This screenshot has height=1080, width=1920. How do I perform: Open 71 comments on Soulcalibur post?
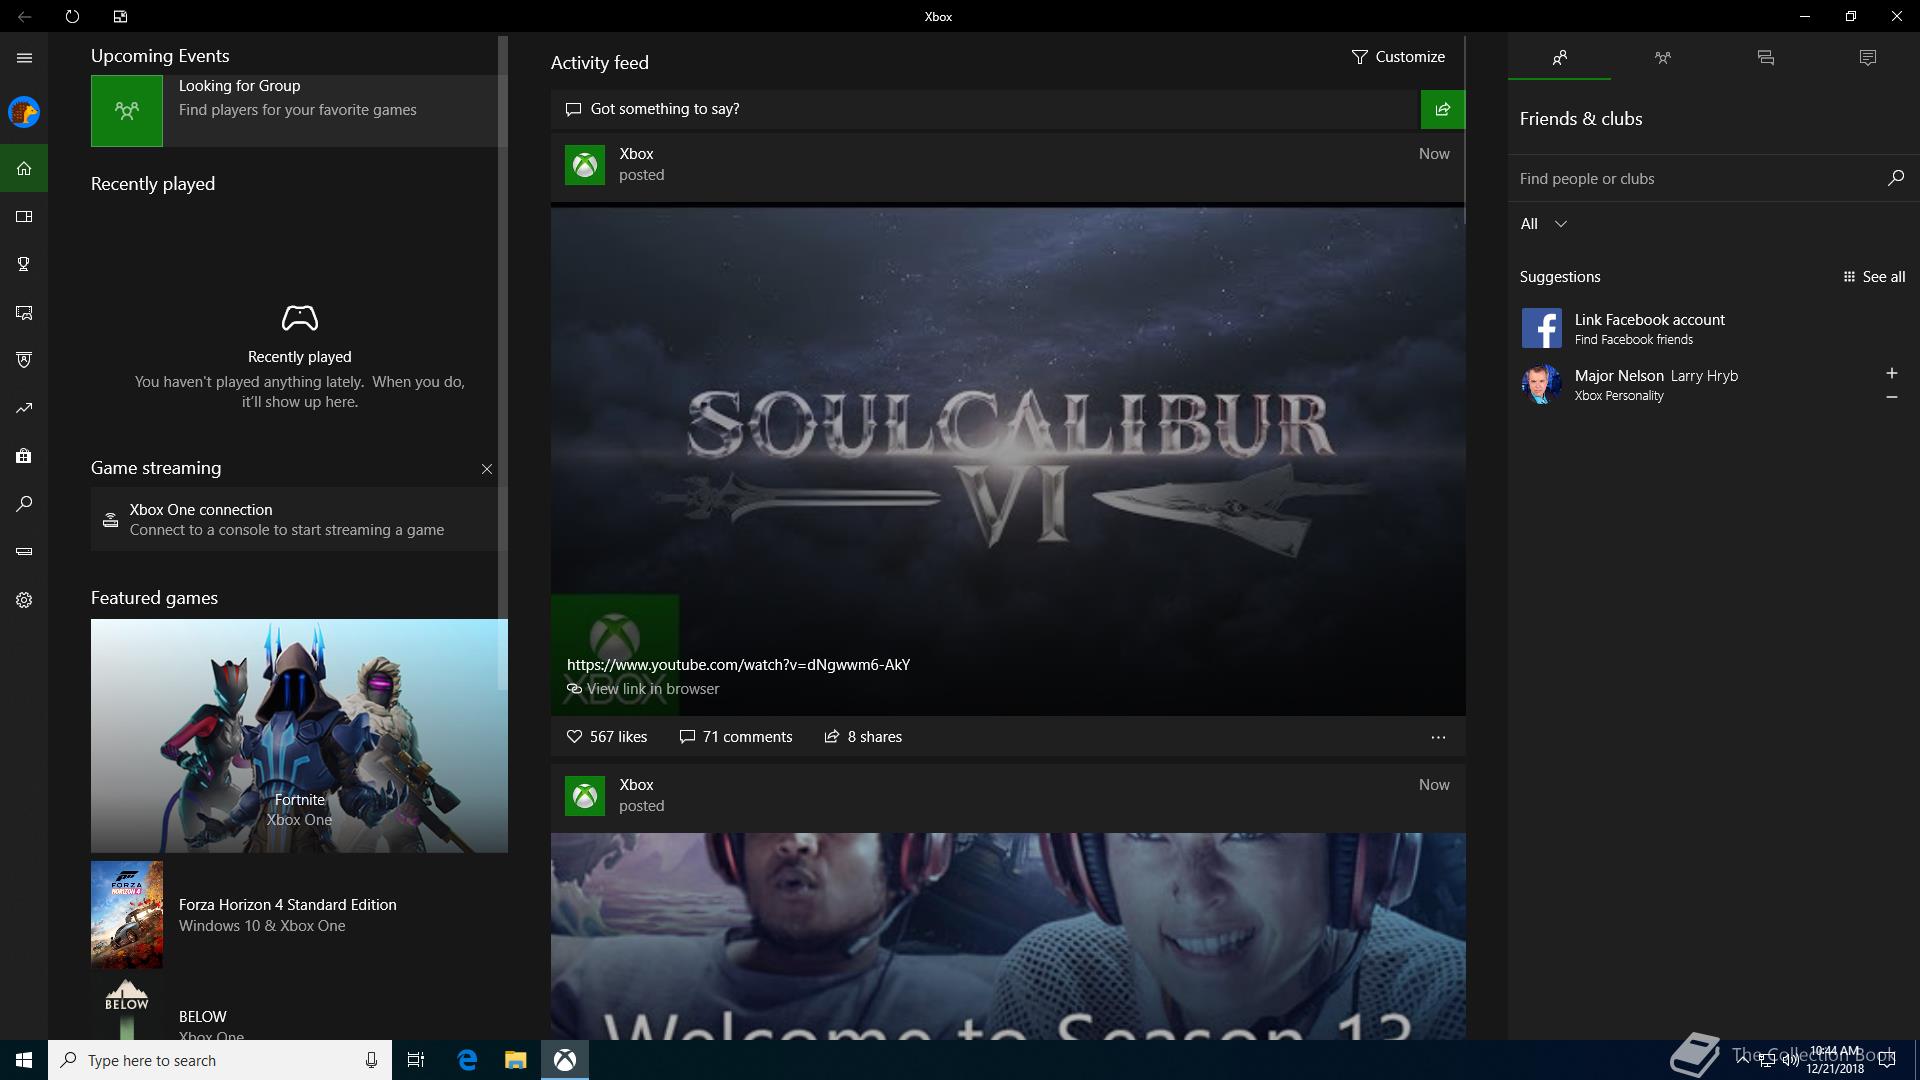click(x=736, y=737)
